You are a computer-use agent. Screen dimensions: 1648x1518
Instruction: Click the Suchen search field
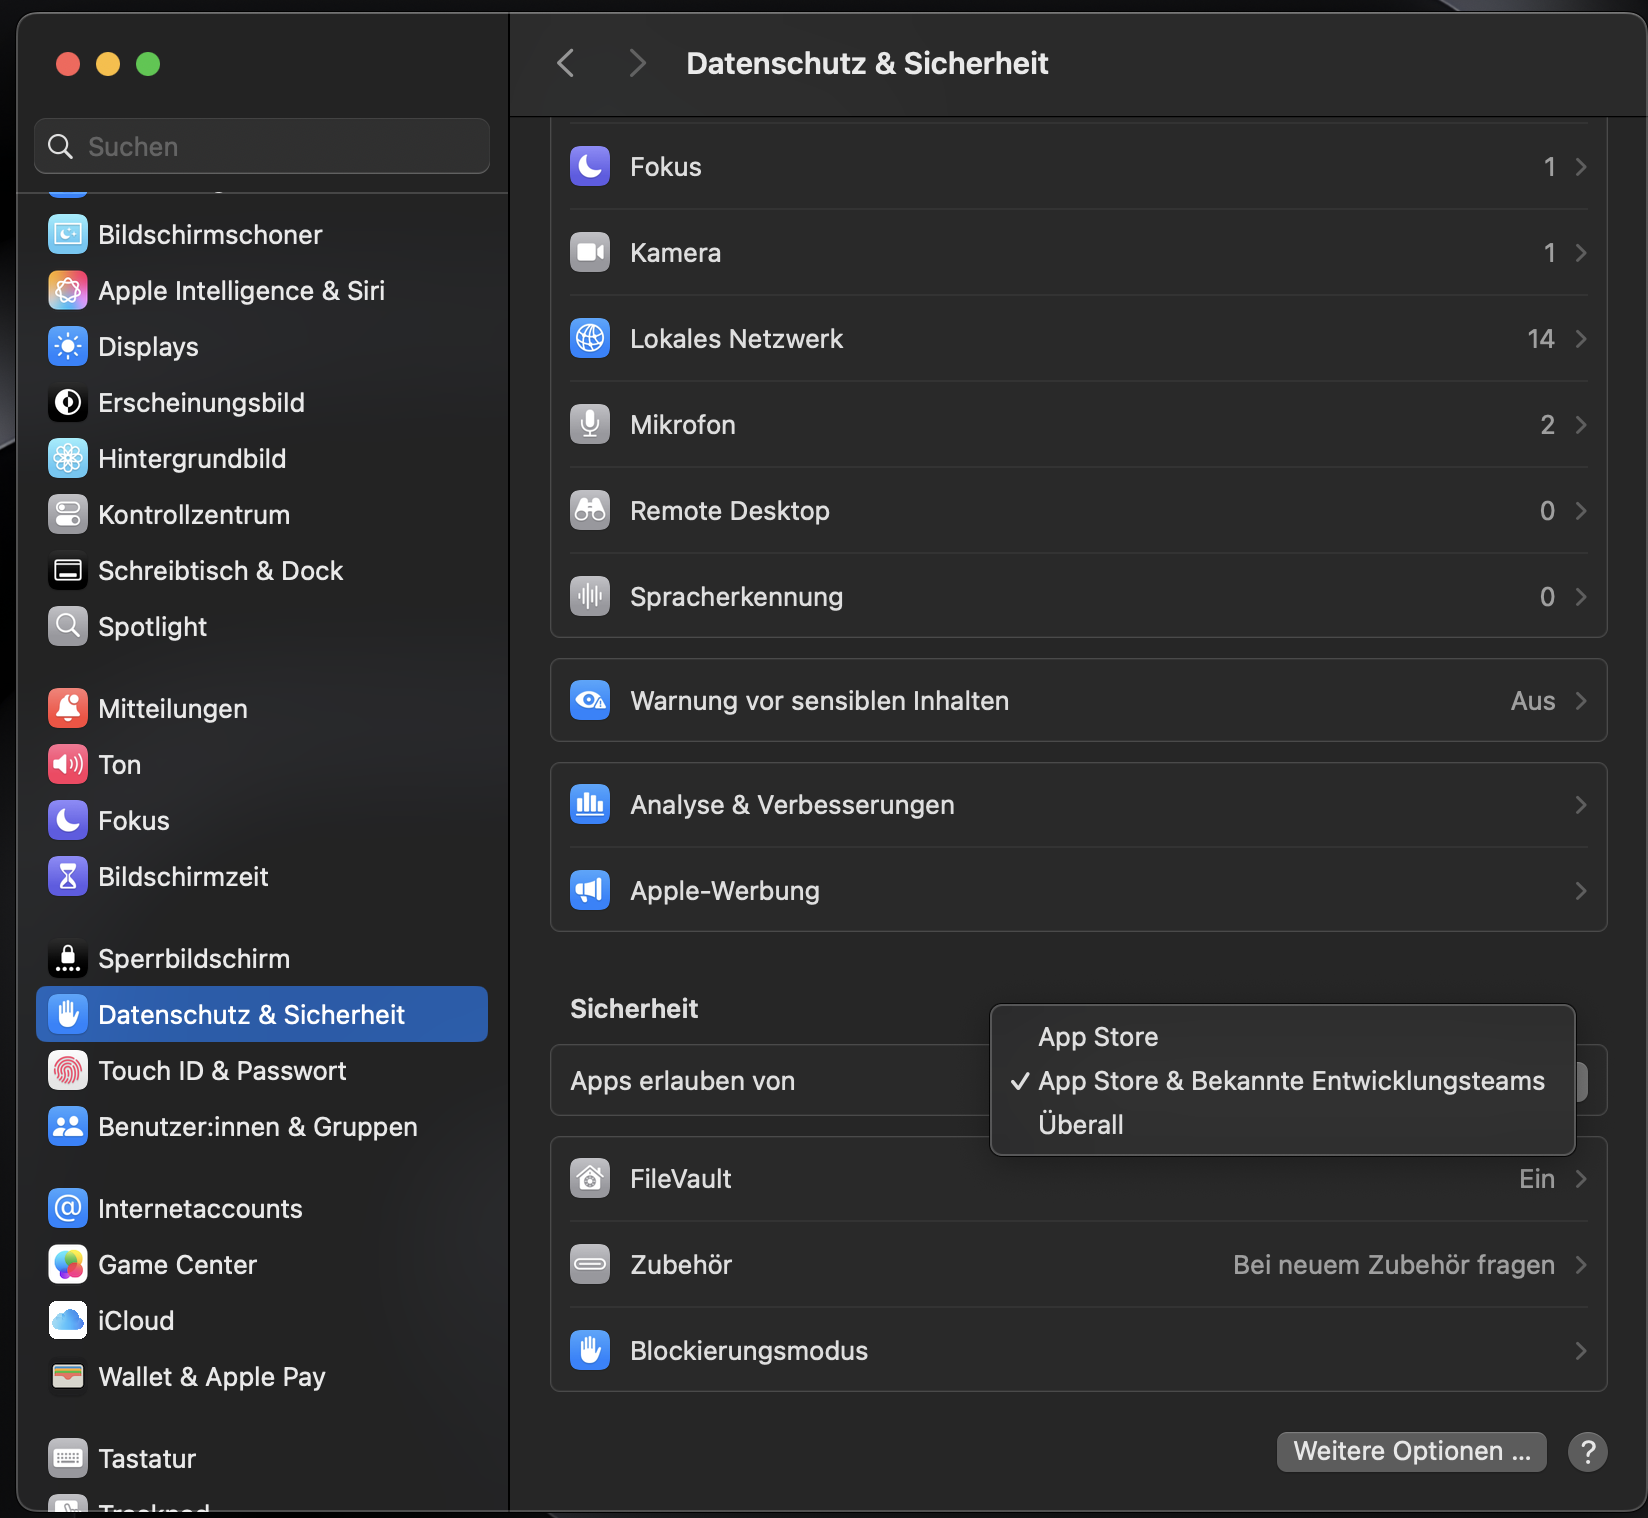(262, 147)
